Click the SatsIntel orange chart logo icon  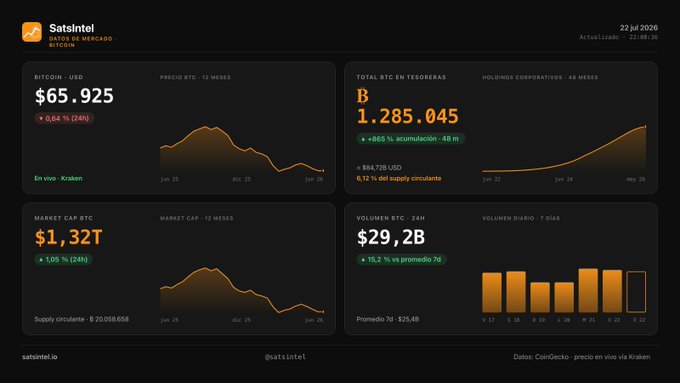[32, 32]
